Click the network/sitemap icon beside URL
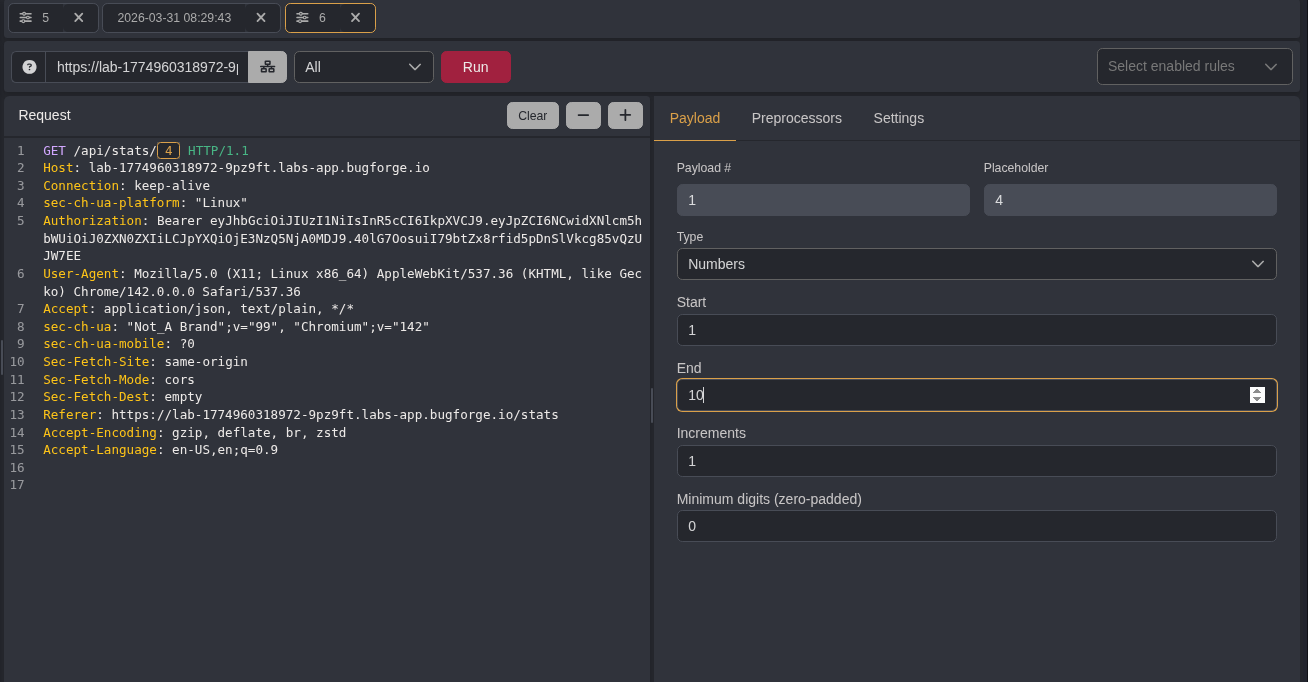 267,67
